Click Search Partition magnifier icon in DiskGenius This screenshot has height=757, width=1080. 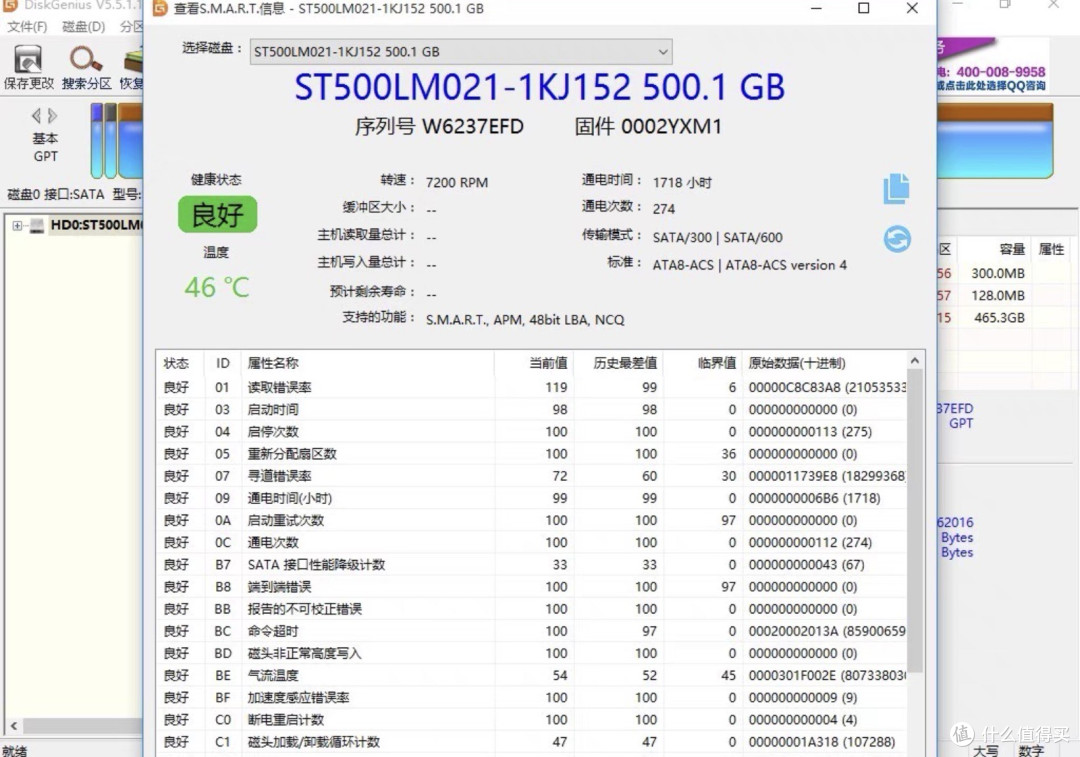pyautogui.click(x=86, y=68)
